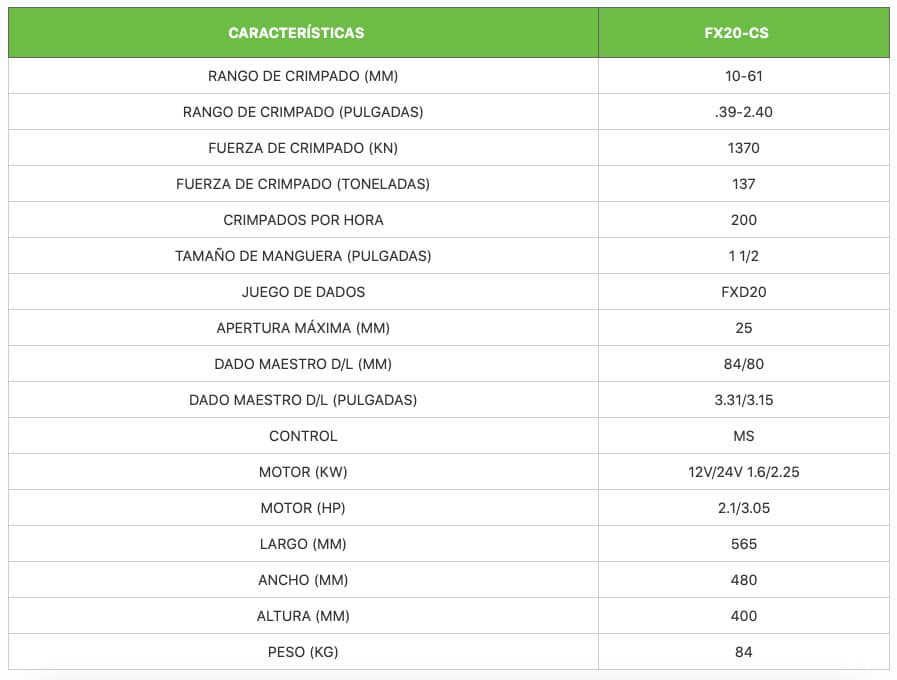Screen dimensions: 897x680
Task: Select the RANGO DE CRIMPADO (MM) label
Action: pyautogui.click(x=303, y=76)
